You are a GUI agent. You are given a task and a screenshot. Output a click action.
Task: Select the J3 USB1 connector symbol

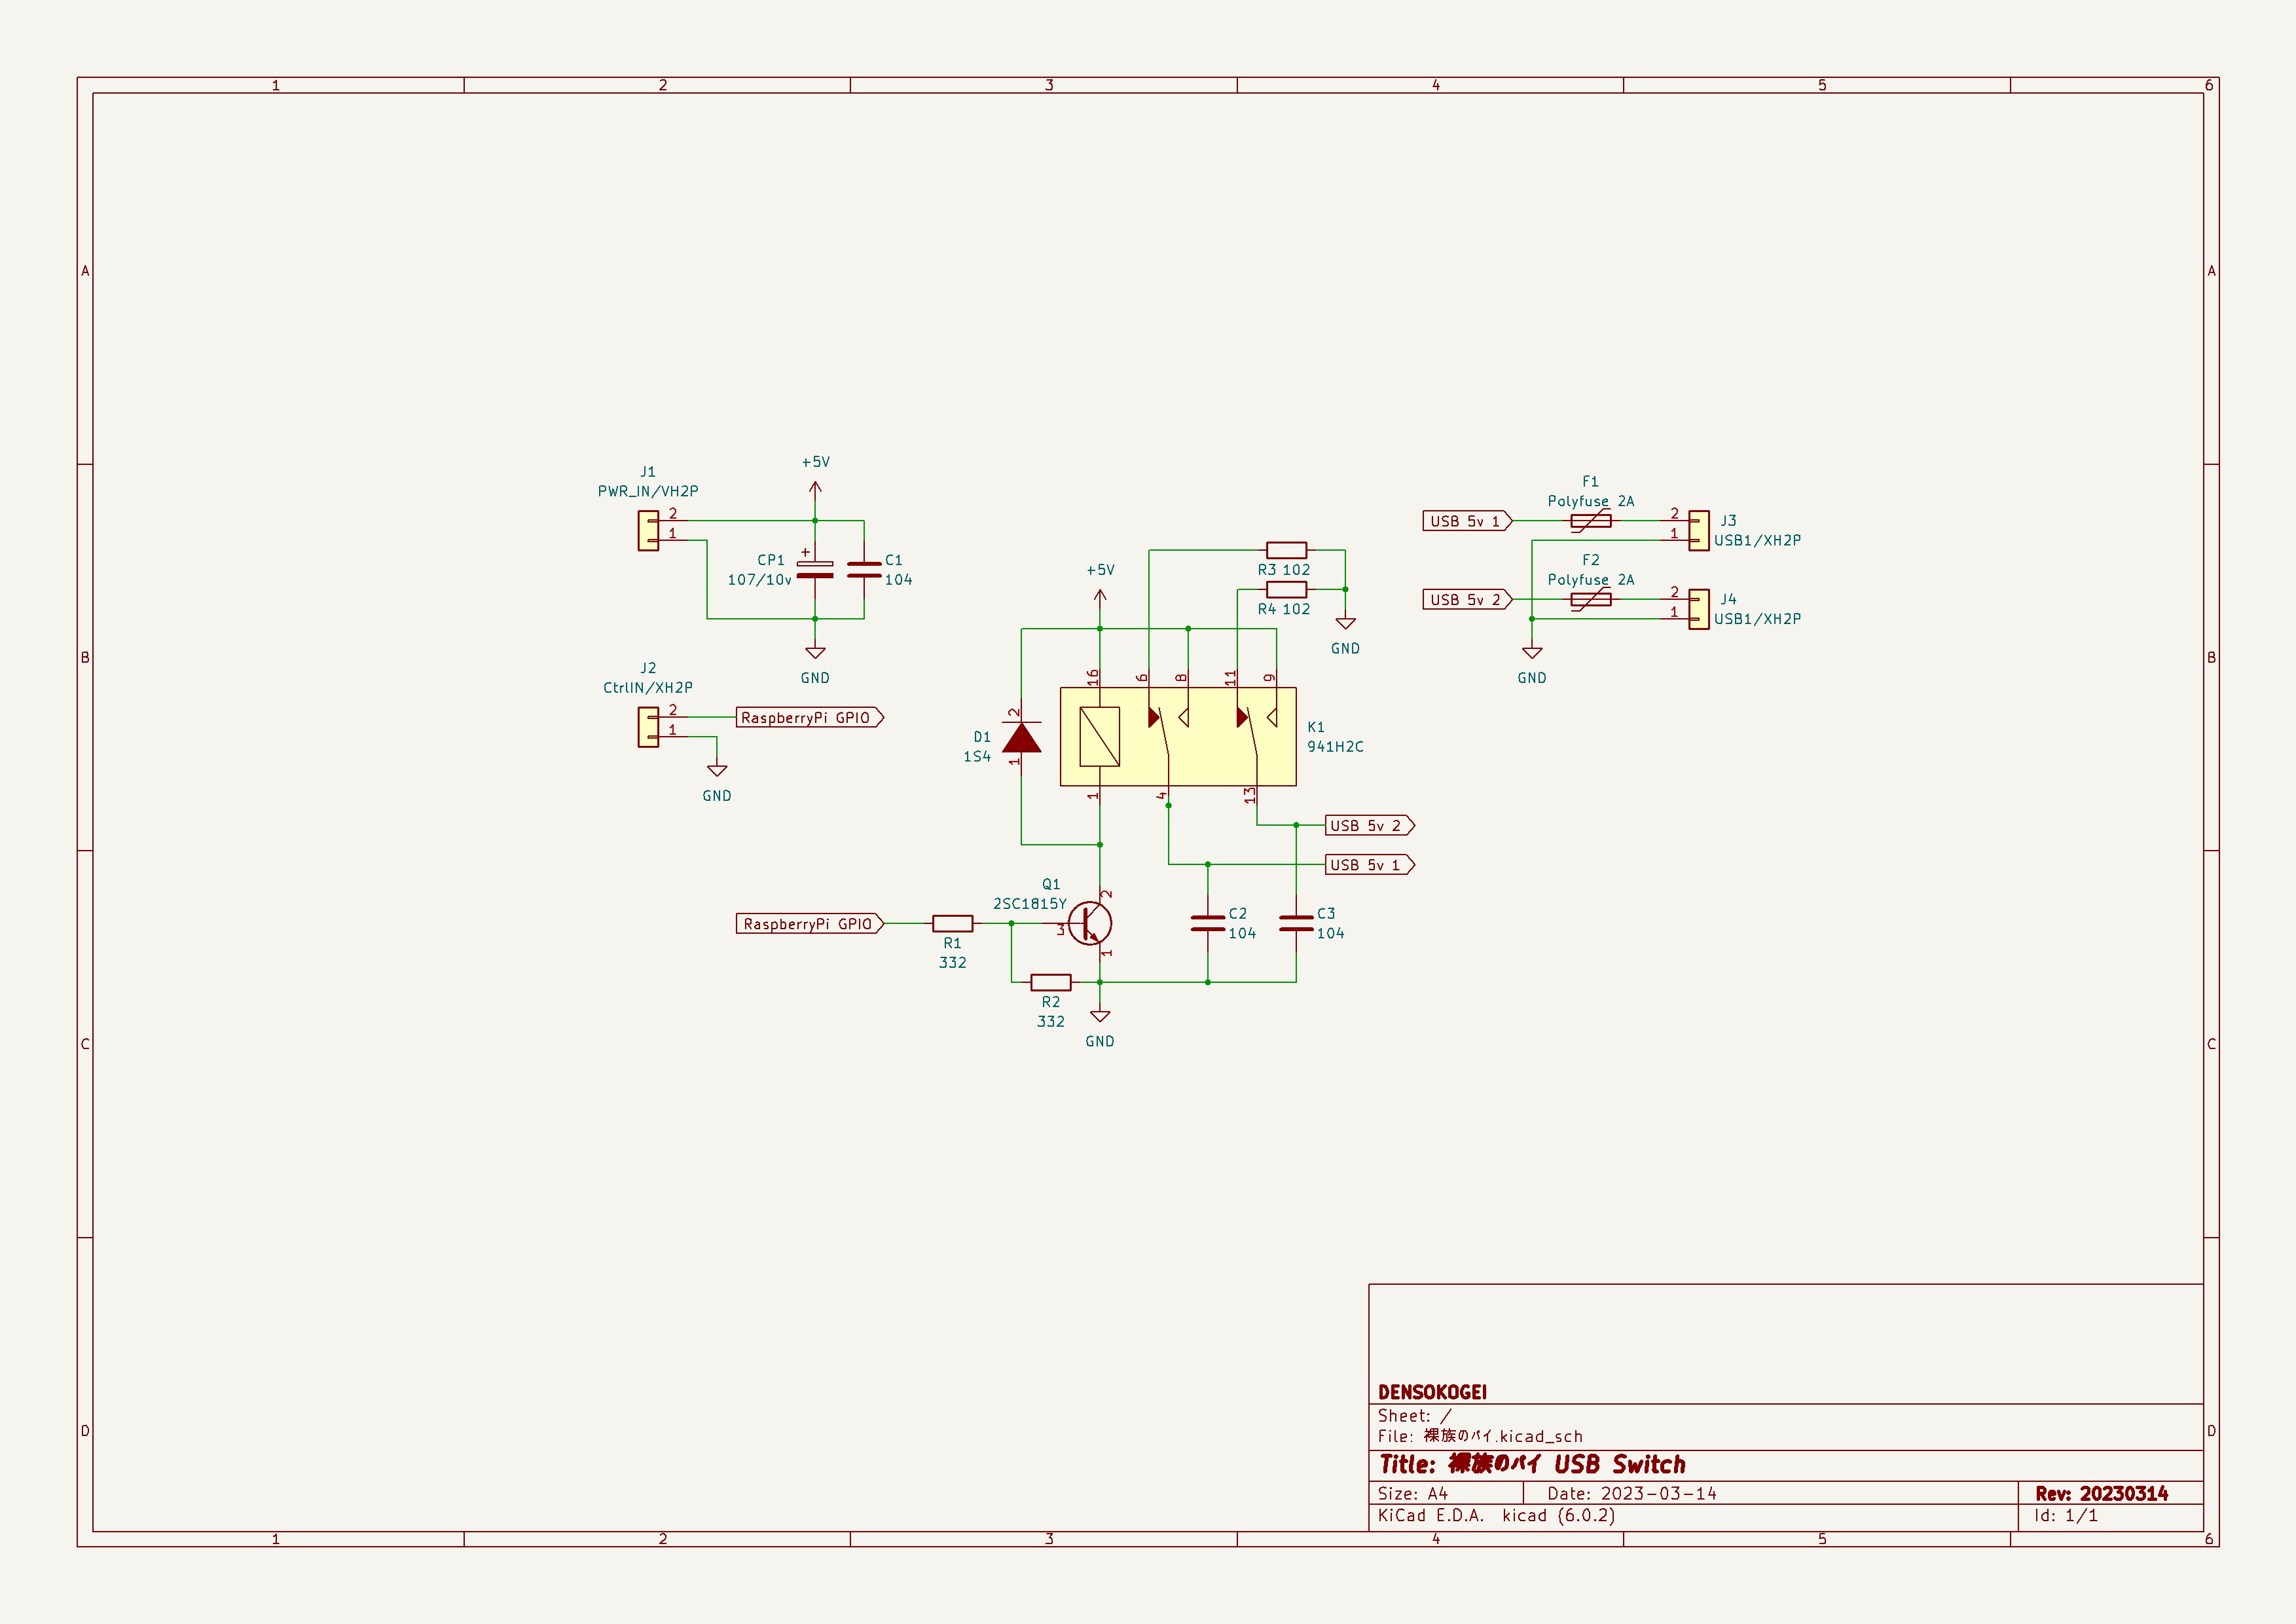point(1698,530)
